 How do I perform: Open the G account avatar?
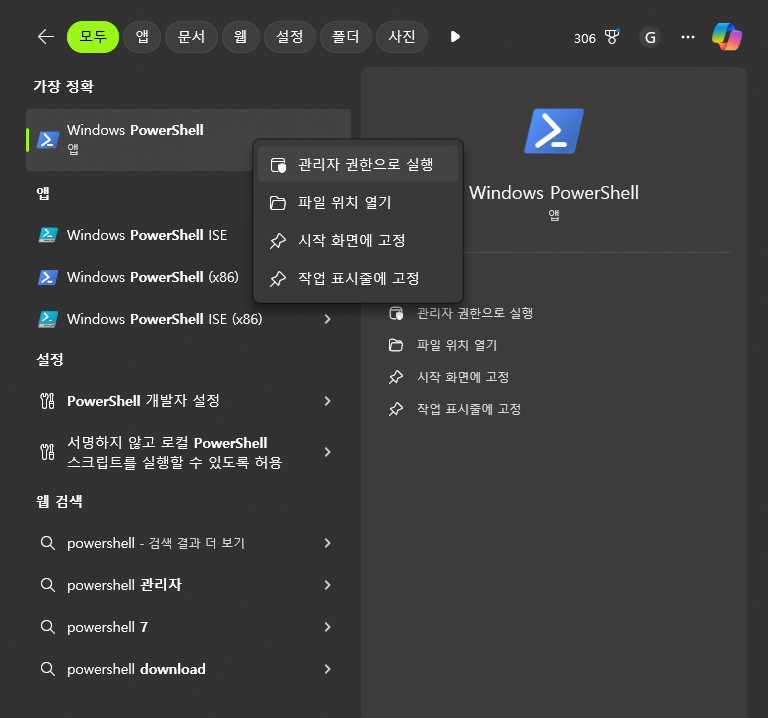click(650, 37)
